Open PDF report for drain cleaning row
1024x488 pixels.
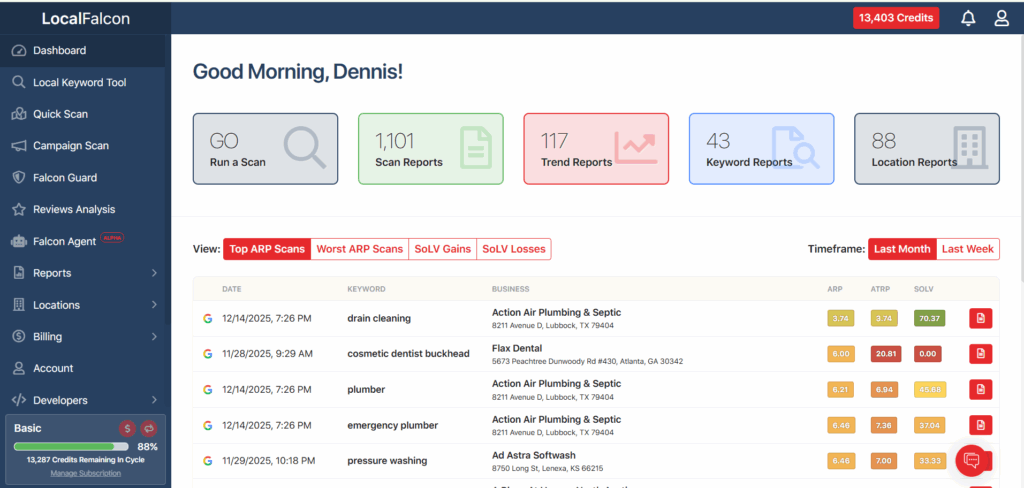click(981, 318)
